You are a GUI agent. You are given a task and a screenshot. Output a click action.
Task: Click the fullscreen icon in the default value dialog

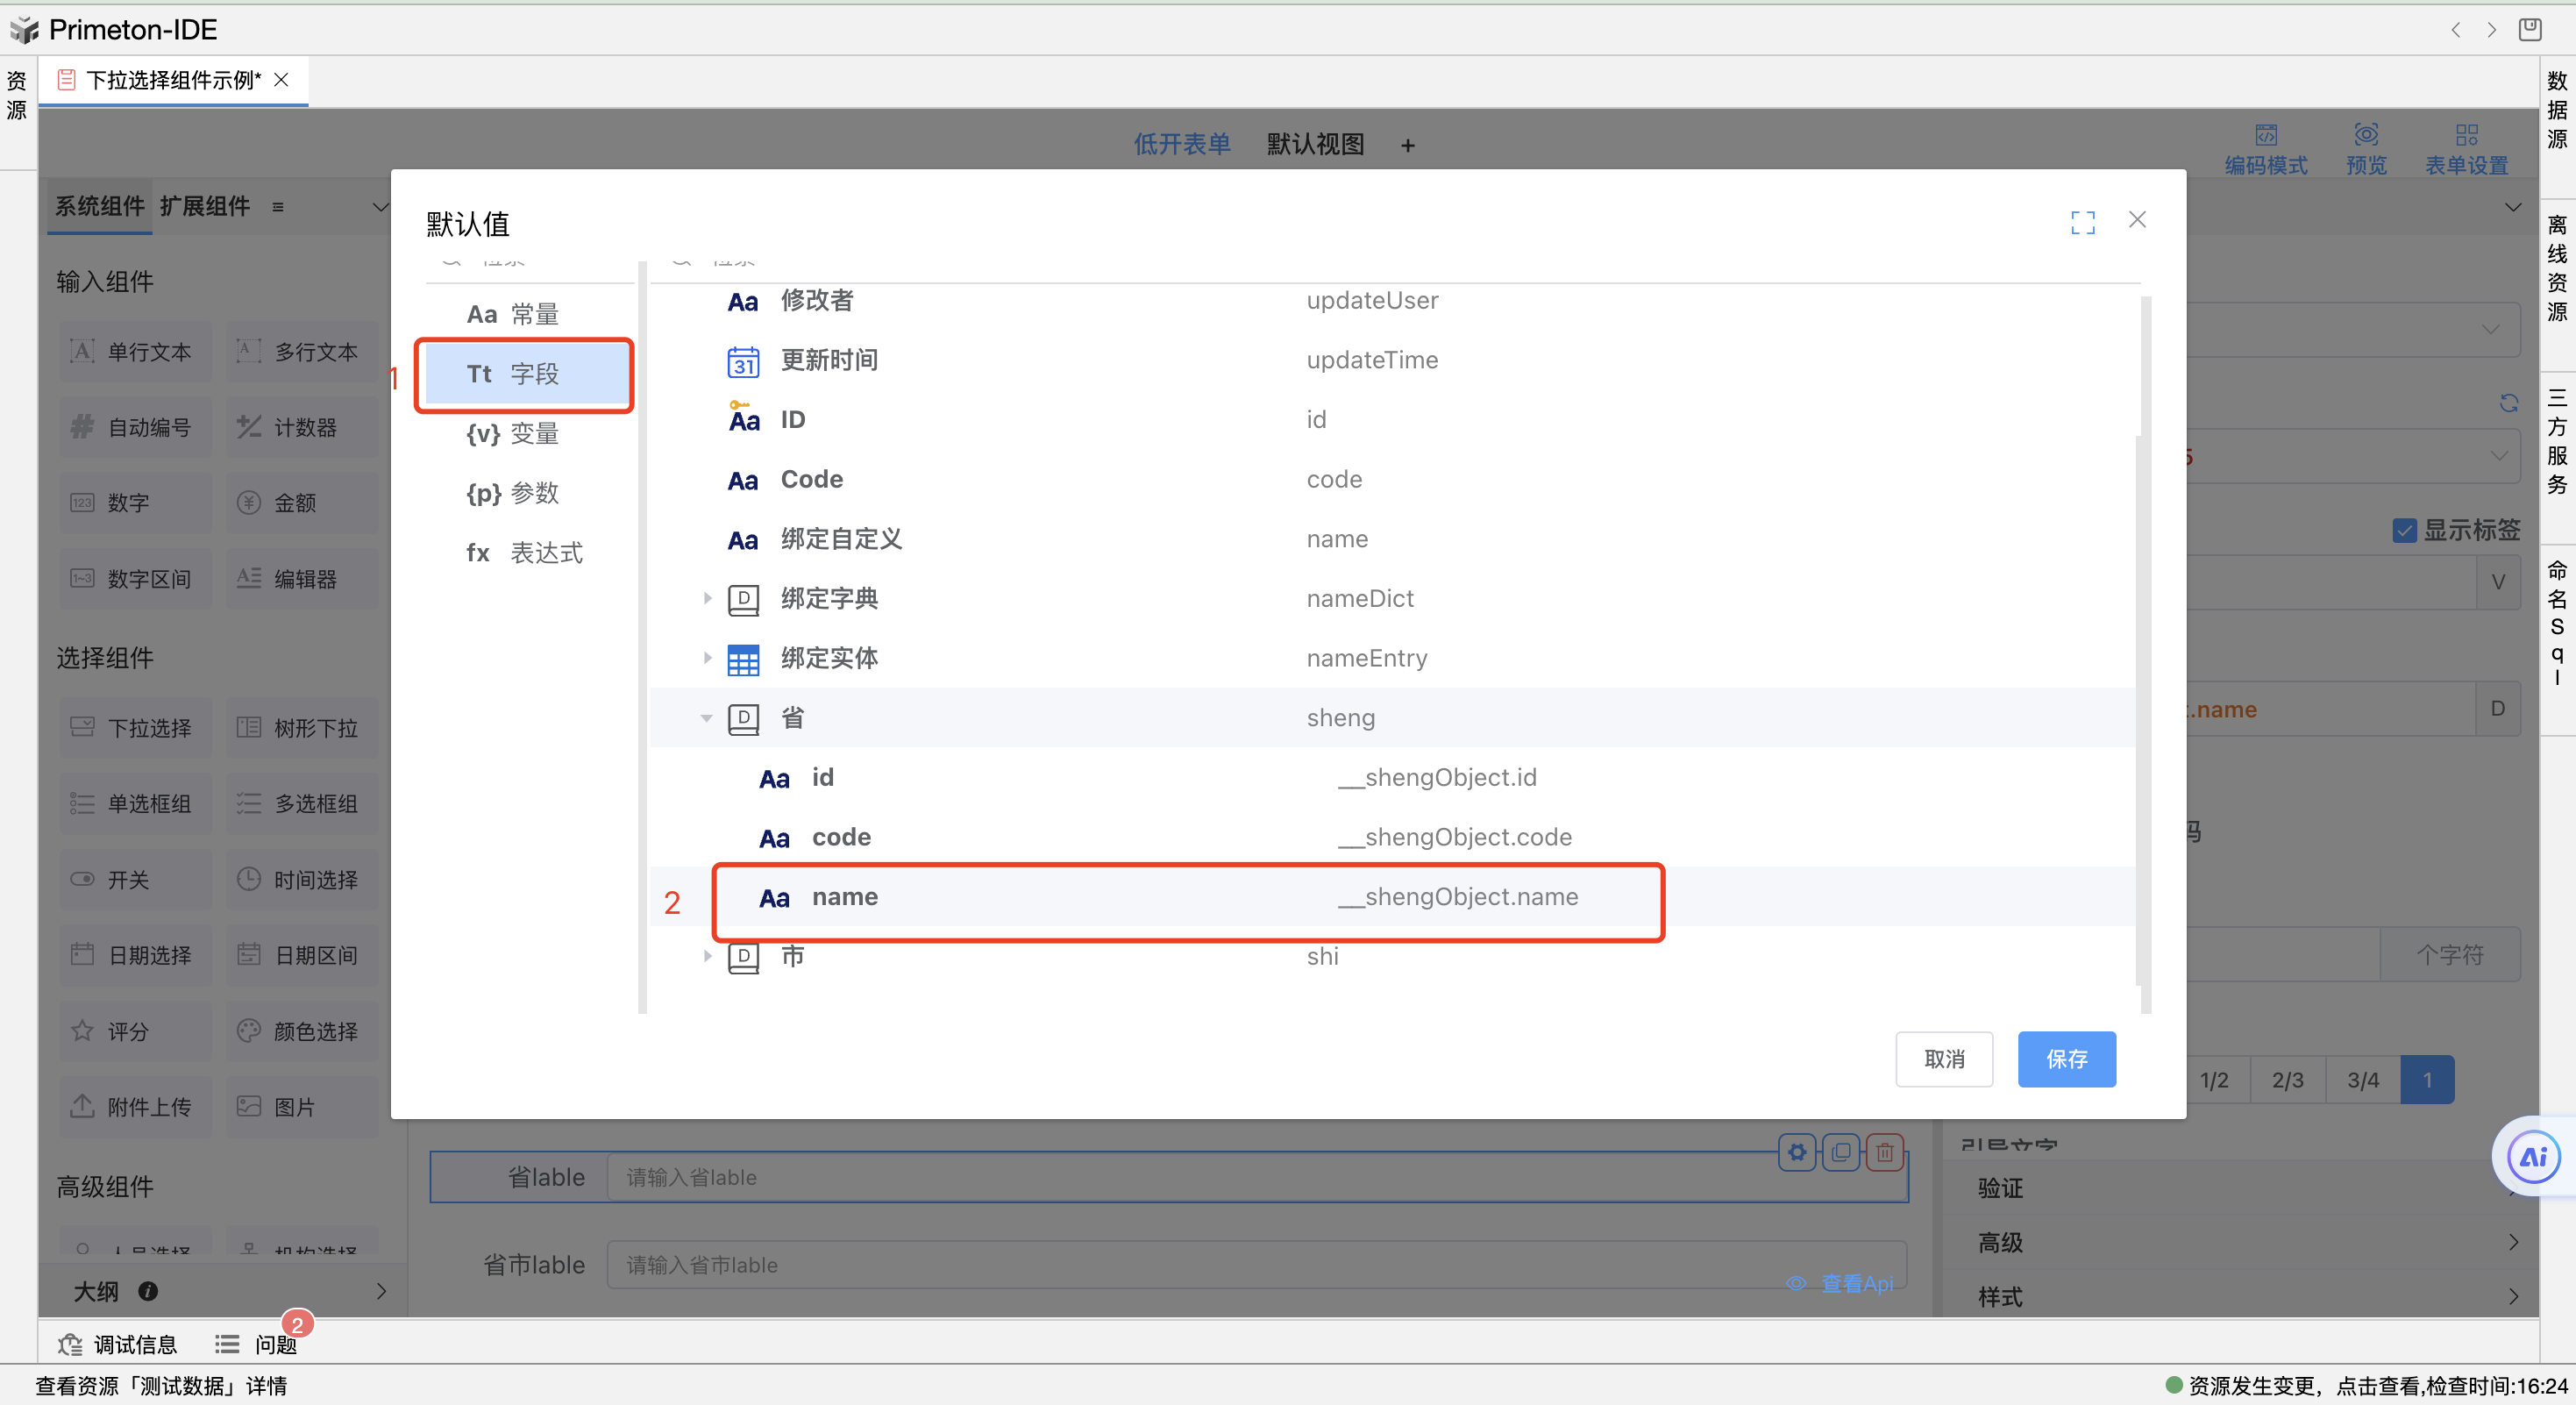2082,222
